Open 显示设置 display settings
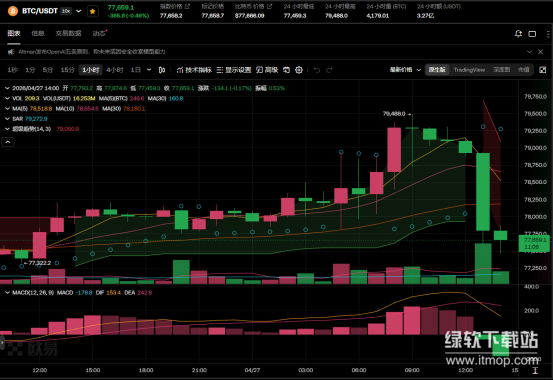Image resolution: width=553 pixels, height=380 pixels. tap(233, 70)
